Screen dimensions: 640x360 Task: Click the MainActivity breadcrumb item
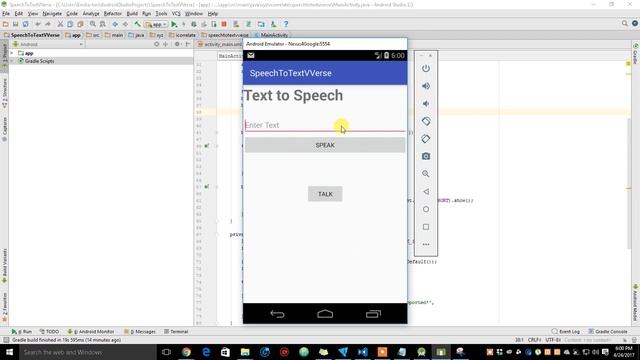pyautogui.click(x=271, y=35)
